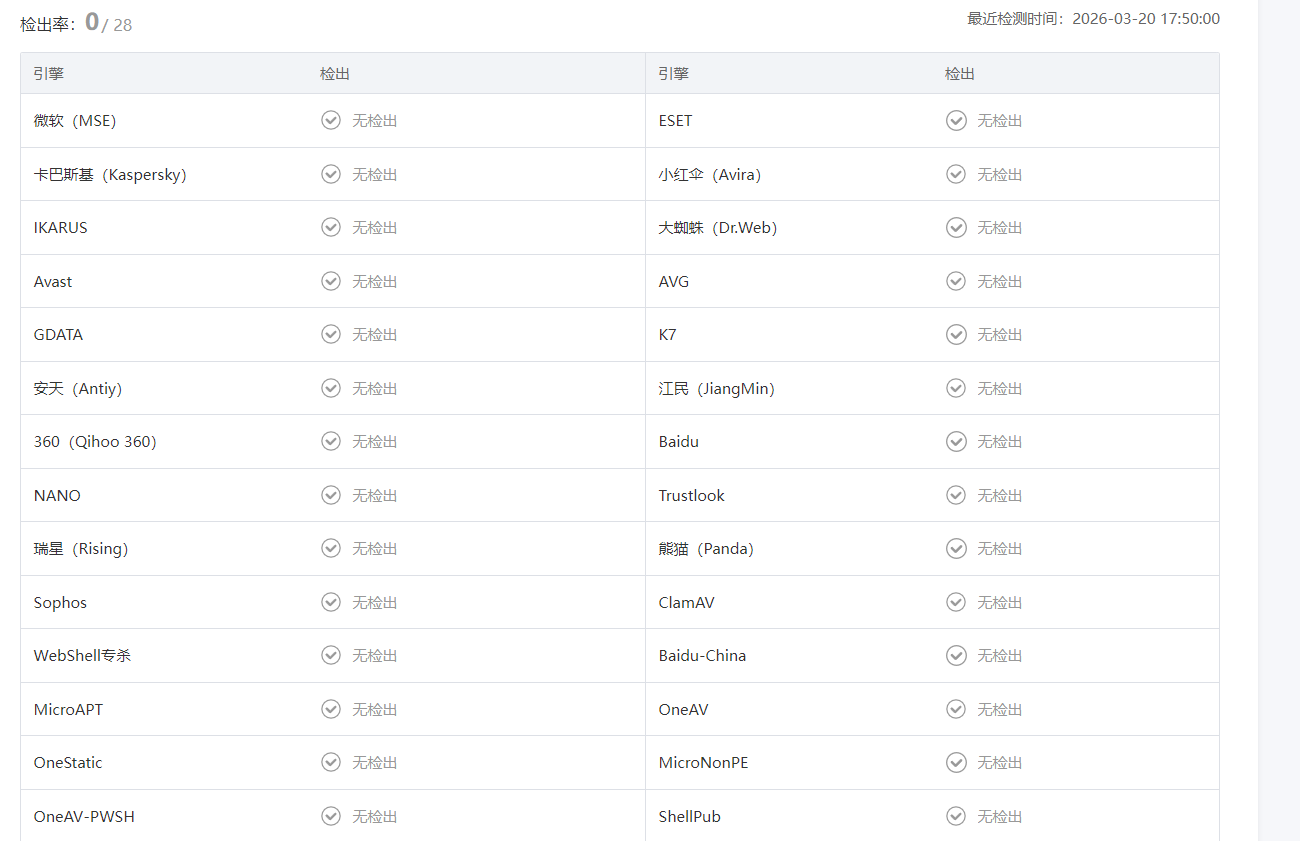Screen dimensions: 1300x841
Task: Click the 检出率 0 / 28 detection count
Action: click(76, 23)
